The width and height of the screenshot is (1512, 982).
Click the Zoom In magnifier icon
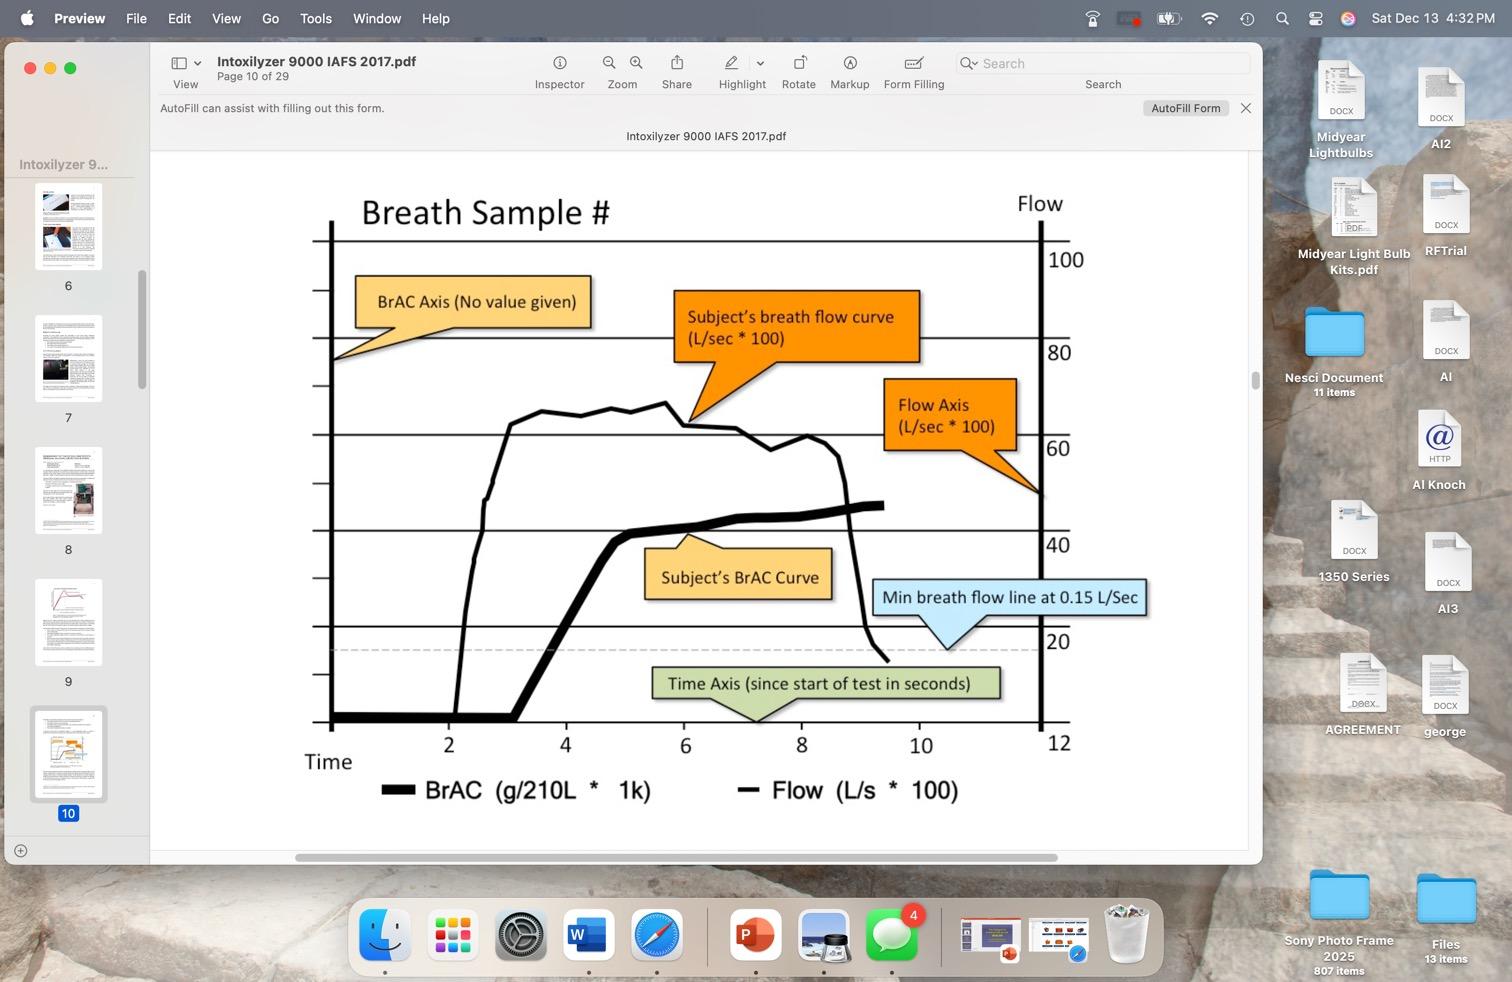[636, 63]
